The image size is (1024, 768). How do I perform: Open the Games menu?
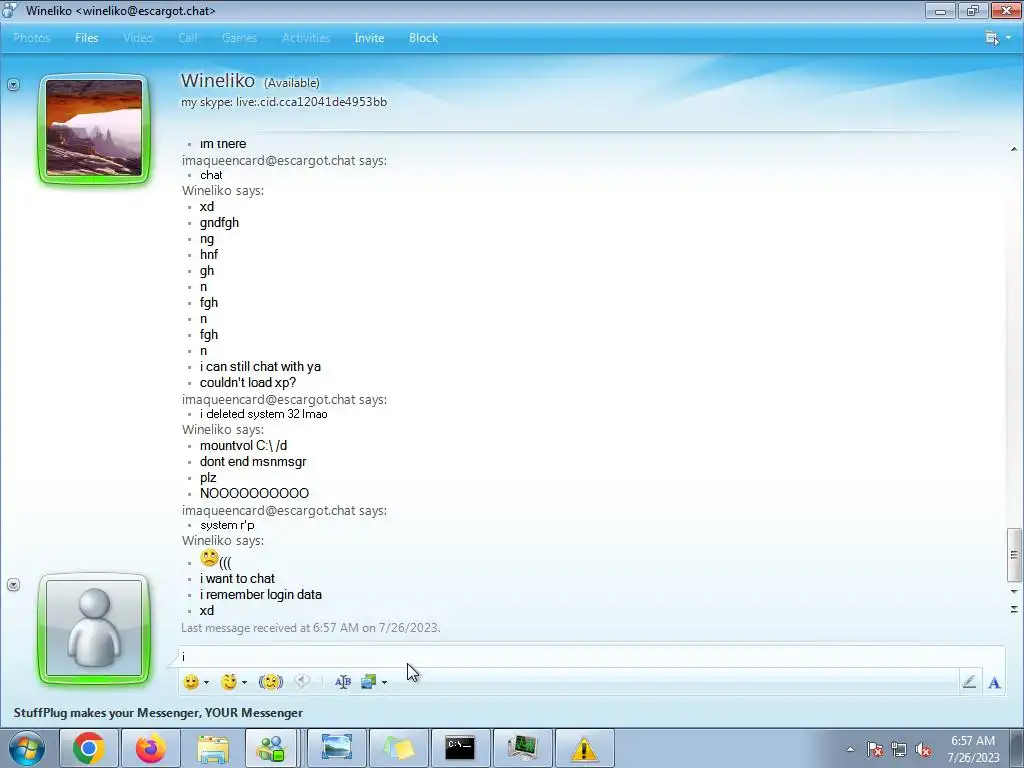coord(239,38)
